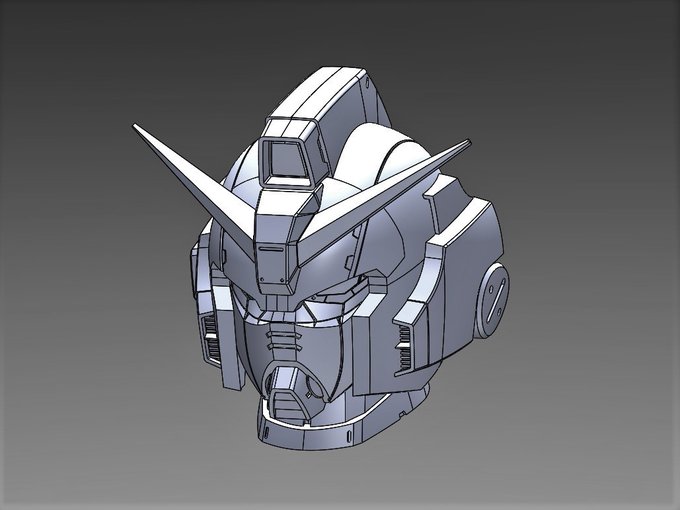Click the circular disc on helmet side

[x=492, y=300]
